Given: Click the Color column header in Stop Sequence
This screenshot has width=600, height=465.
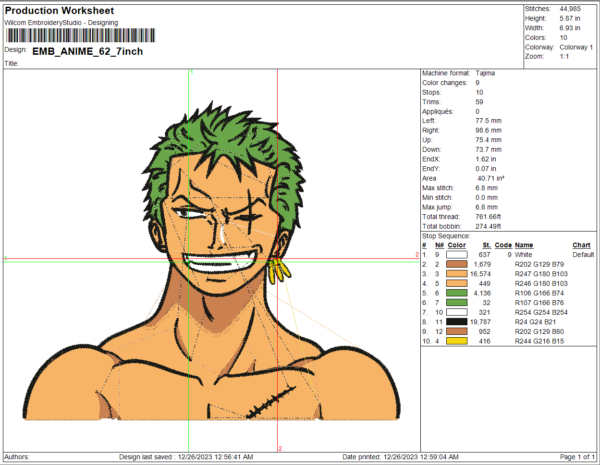Looking at the screenshot, I should coord(457,245).
